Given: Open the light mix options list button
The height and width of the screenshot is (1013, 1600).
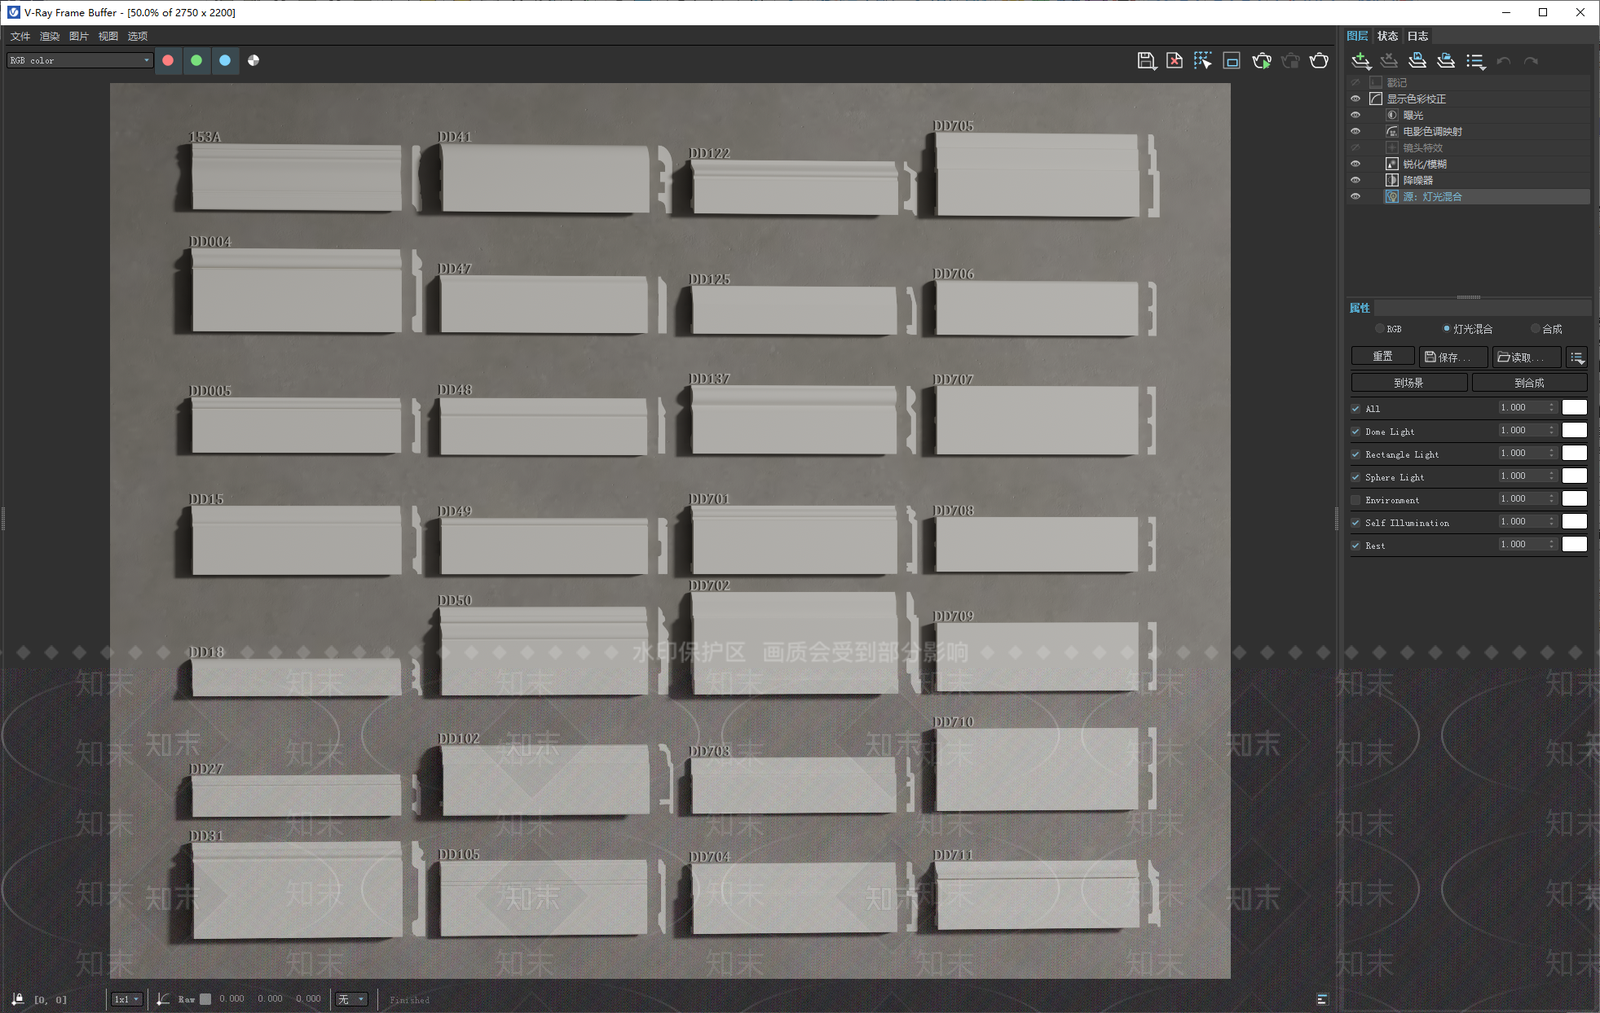Looking at the screenshot, I should [x=1577, y=357].
